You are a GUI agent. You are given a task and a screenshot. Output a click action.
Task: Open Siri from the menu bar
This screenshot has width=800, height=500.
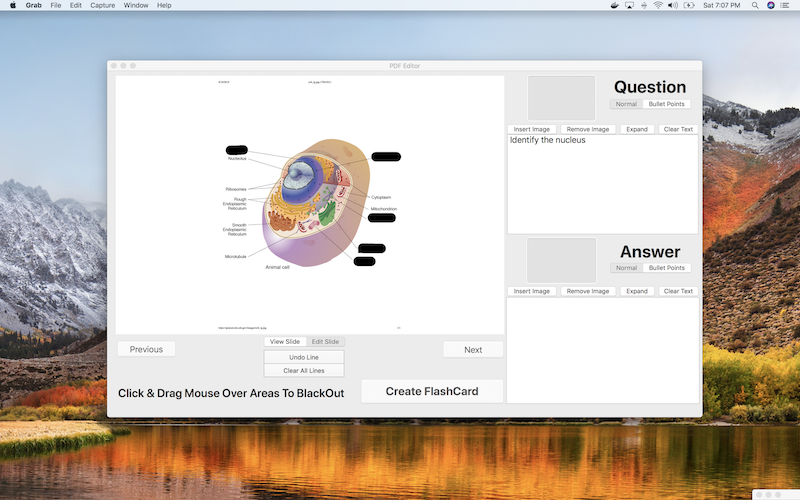[x=770, y=5]
